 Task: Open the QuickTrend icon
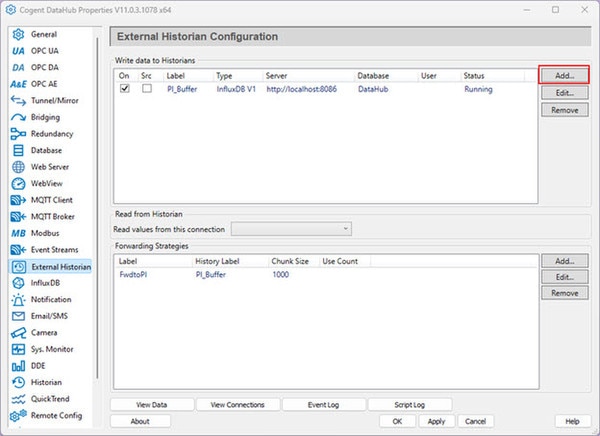(18, 399)
